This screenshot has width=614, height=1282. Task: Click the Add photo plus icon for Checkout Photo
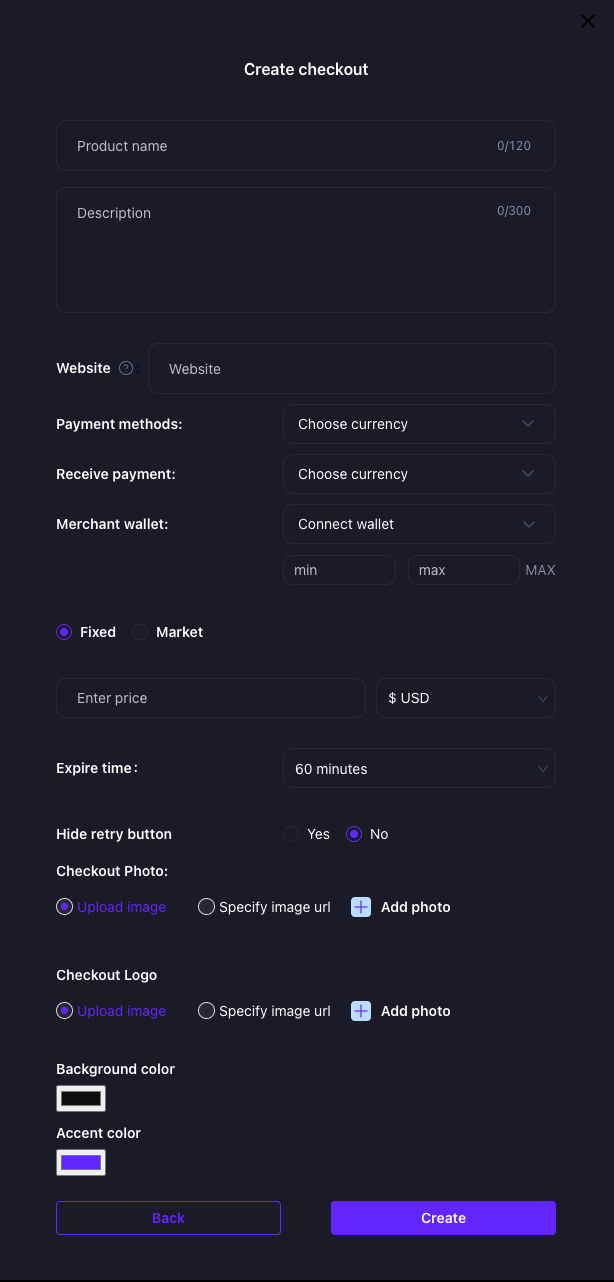click(x=361, y=907)
